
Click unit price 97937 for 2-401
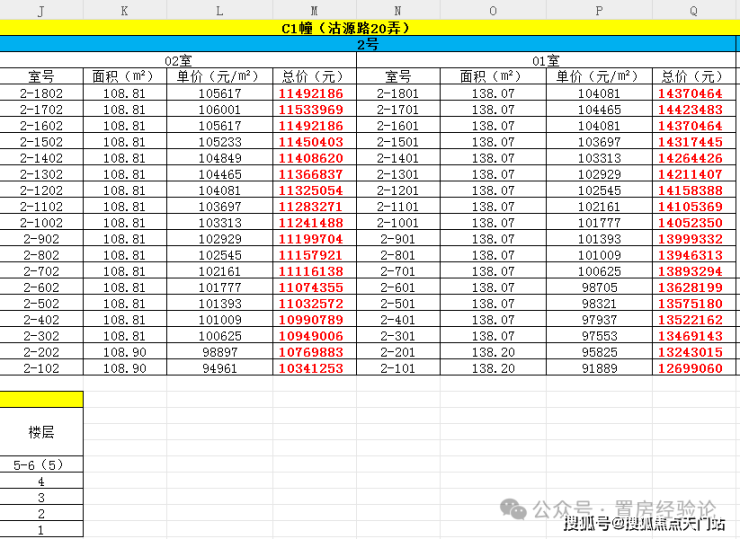click(x=599, y=320)
